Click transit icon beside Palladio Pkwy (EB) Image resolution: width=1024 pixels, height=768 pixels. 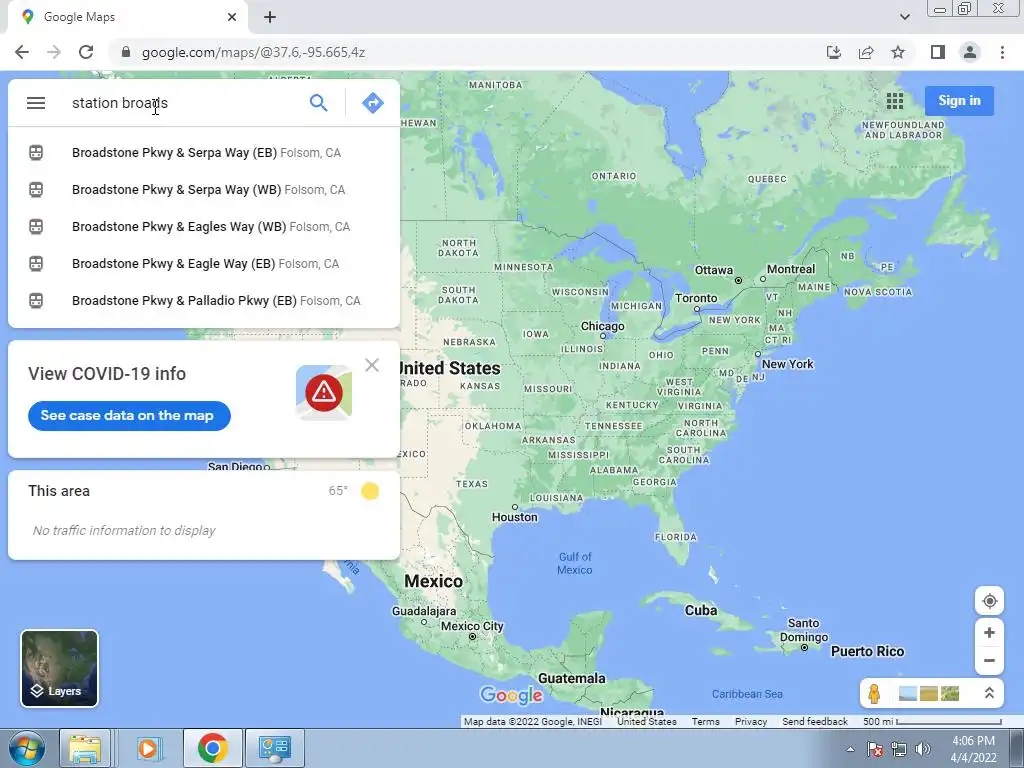(36, 301)
